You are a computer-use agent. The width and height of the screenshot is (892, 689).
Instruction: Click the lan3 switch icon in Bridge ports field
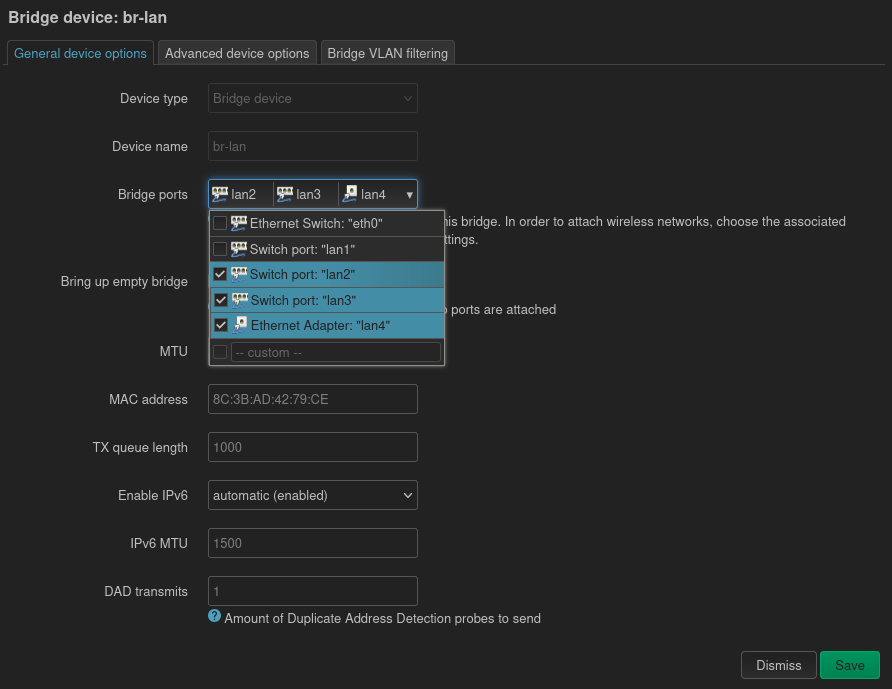tap(285, 194)
